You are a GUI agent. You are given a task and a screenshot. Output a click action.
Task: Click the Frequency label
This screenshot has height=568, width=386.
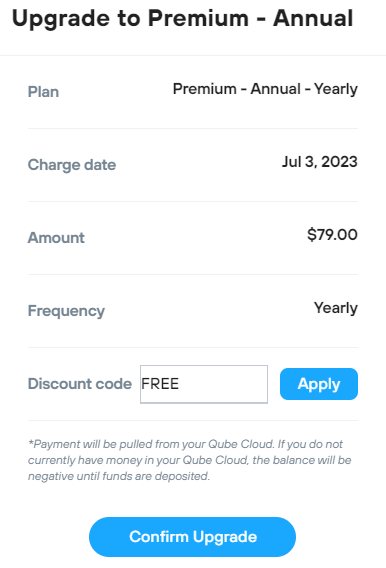pyautogui.click(x=66, y=311)
